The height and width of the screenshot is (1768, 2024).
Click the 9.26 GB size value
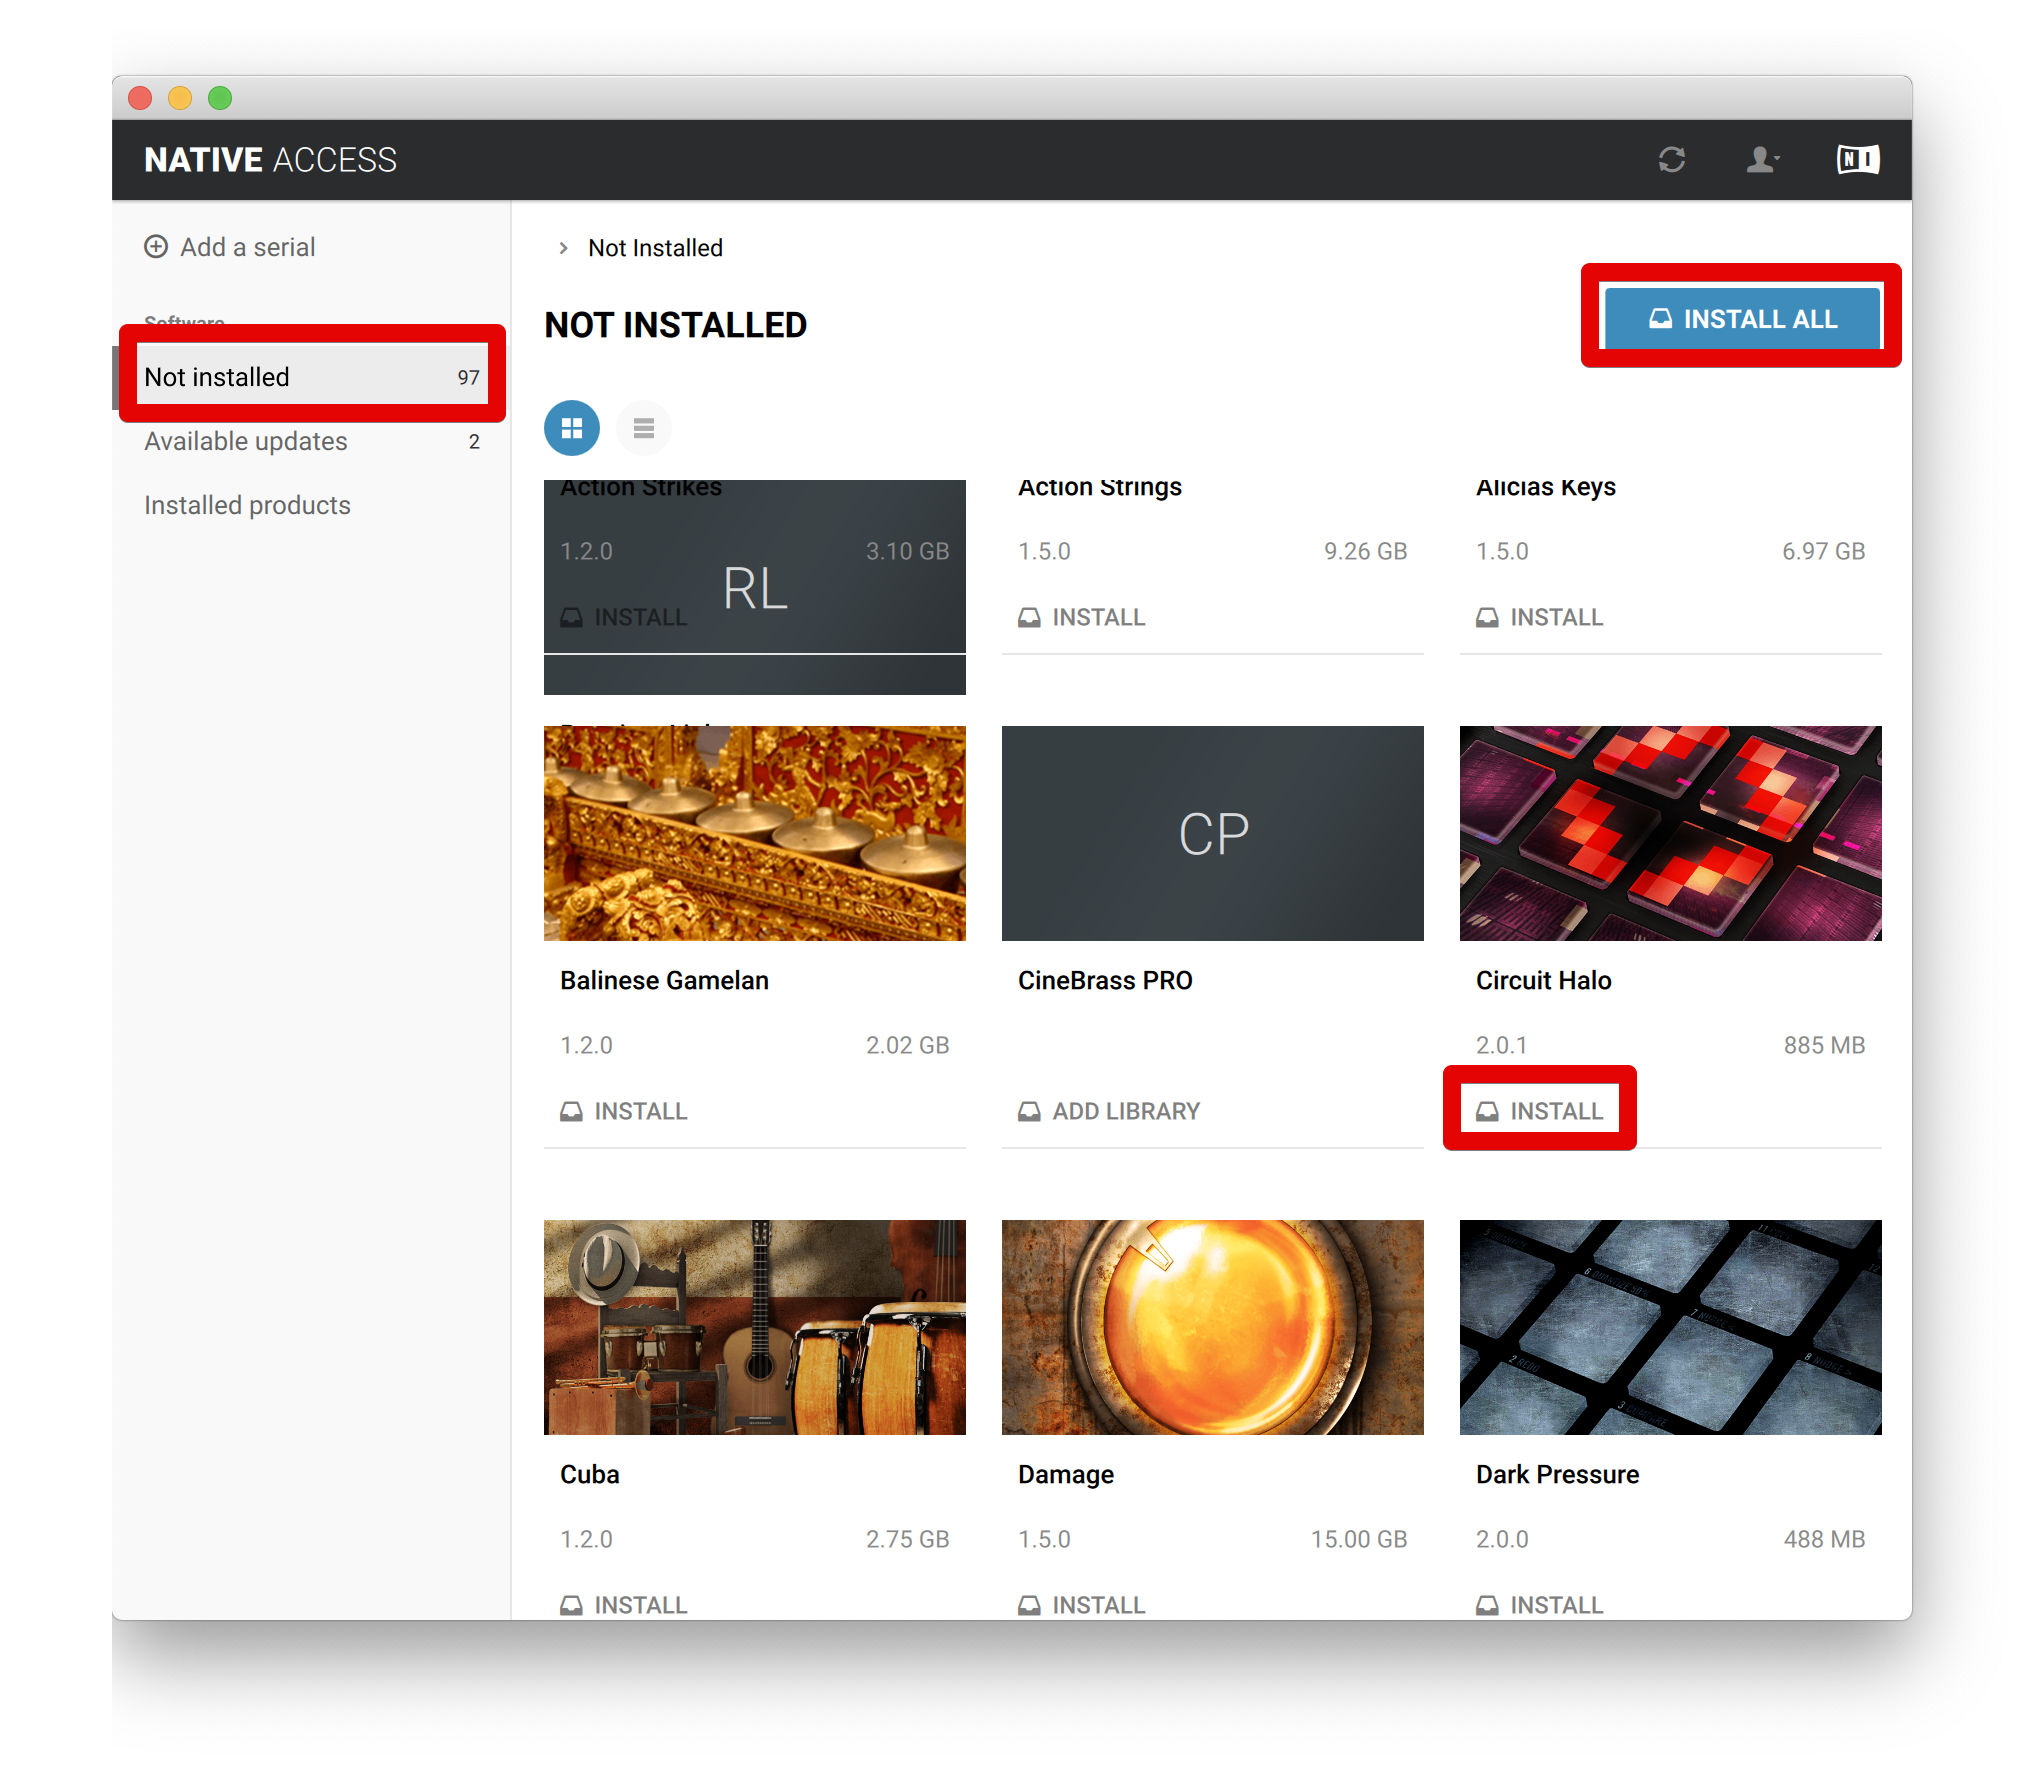click(1365, 551)
